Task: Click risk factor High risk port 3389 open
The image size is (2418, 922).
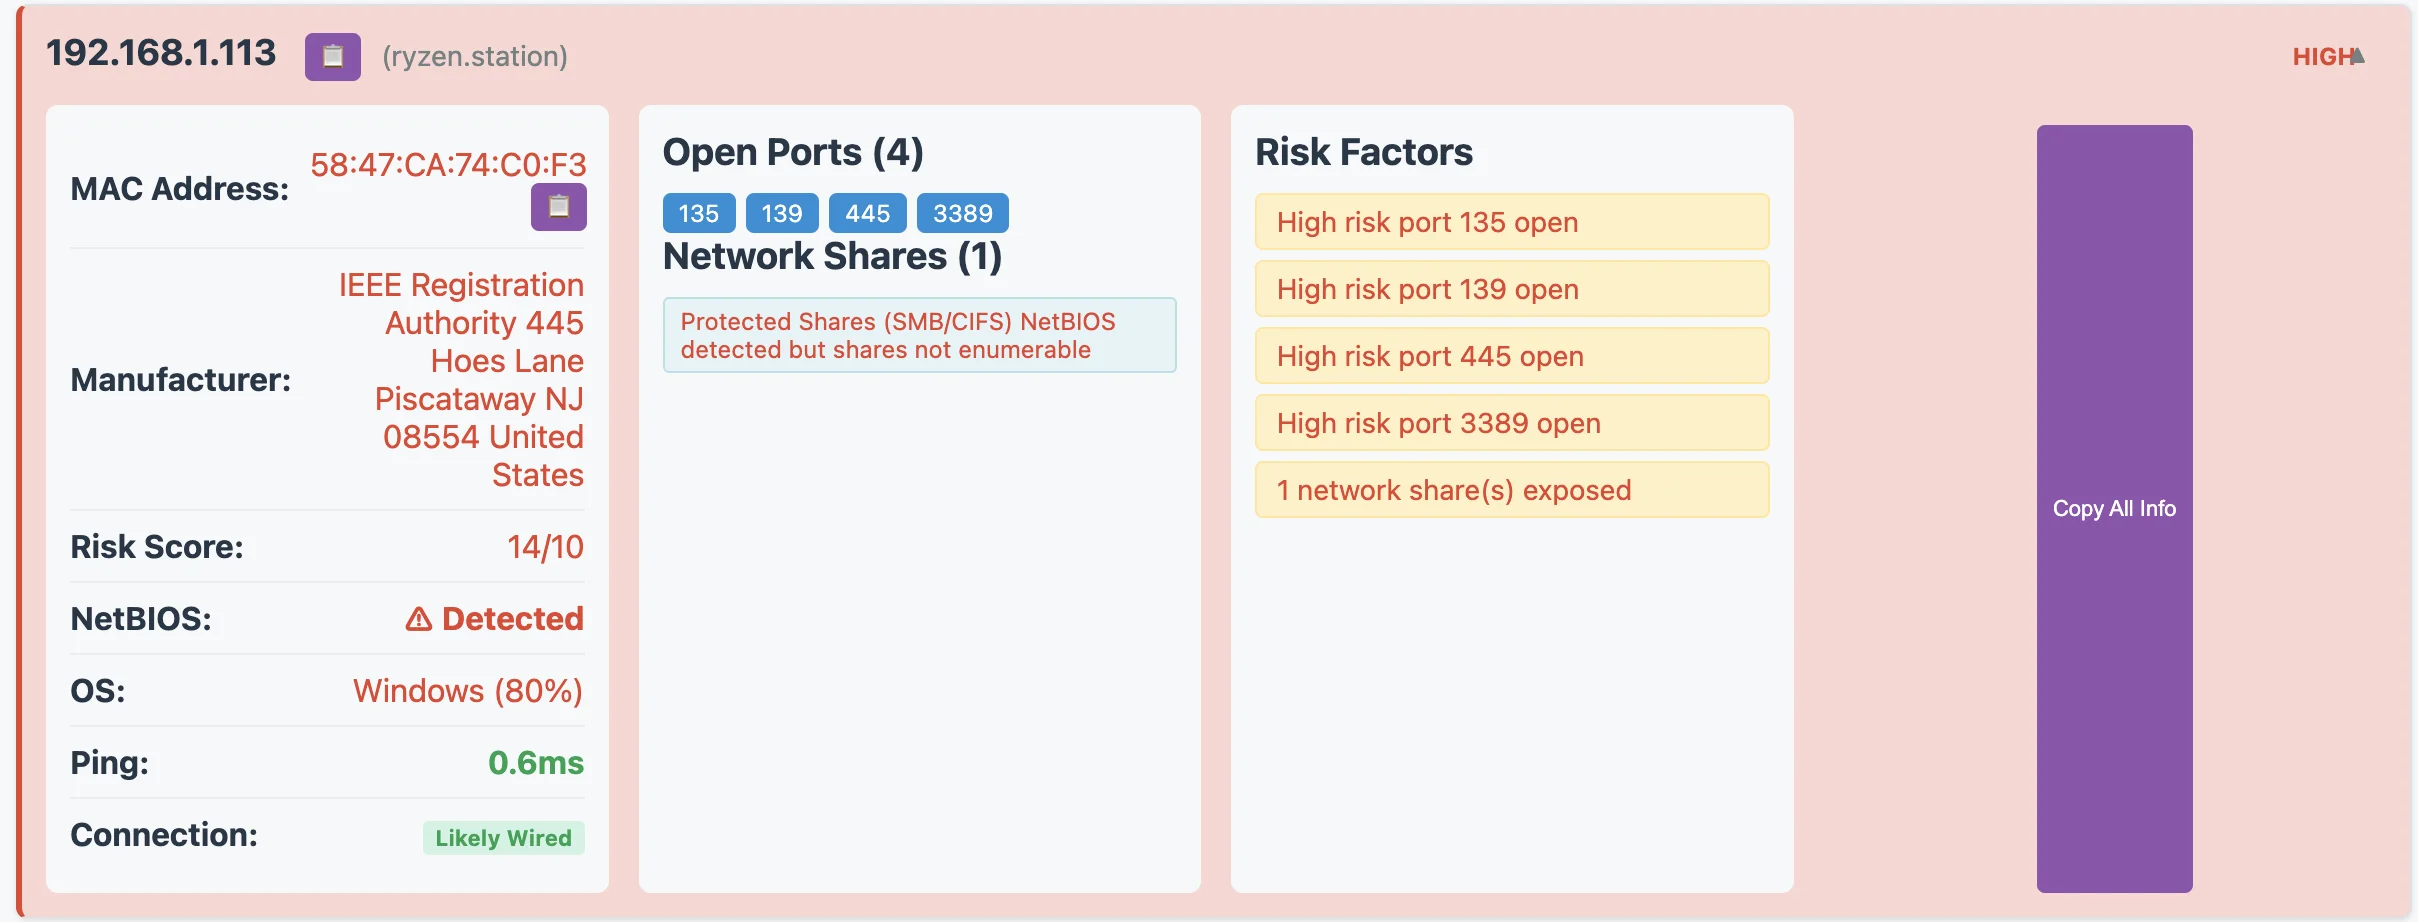Action: [x=1512, y=423]
